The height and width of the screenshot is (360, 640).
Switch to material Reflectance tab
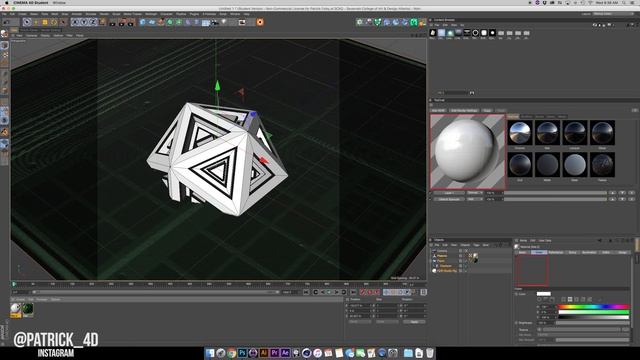[x=556, y=252]
